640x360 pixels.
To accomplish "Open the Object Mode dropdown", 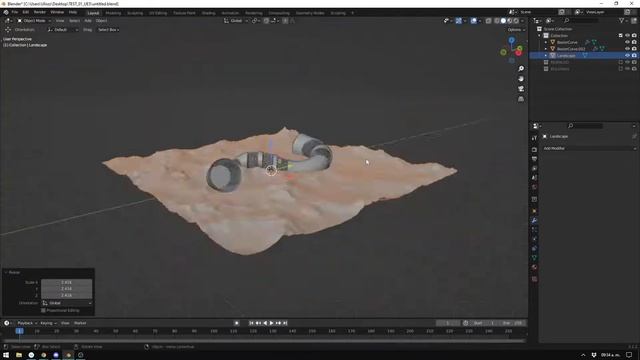I will tap(34, 20).
